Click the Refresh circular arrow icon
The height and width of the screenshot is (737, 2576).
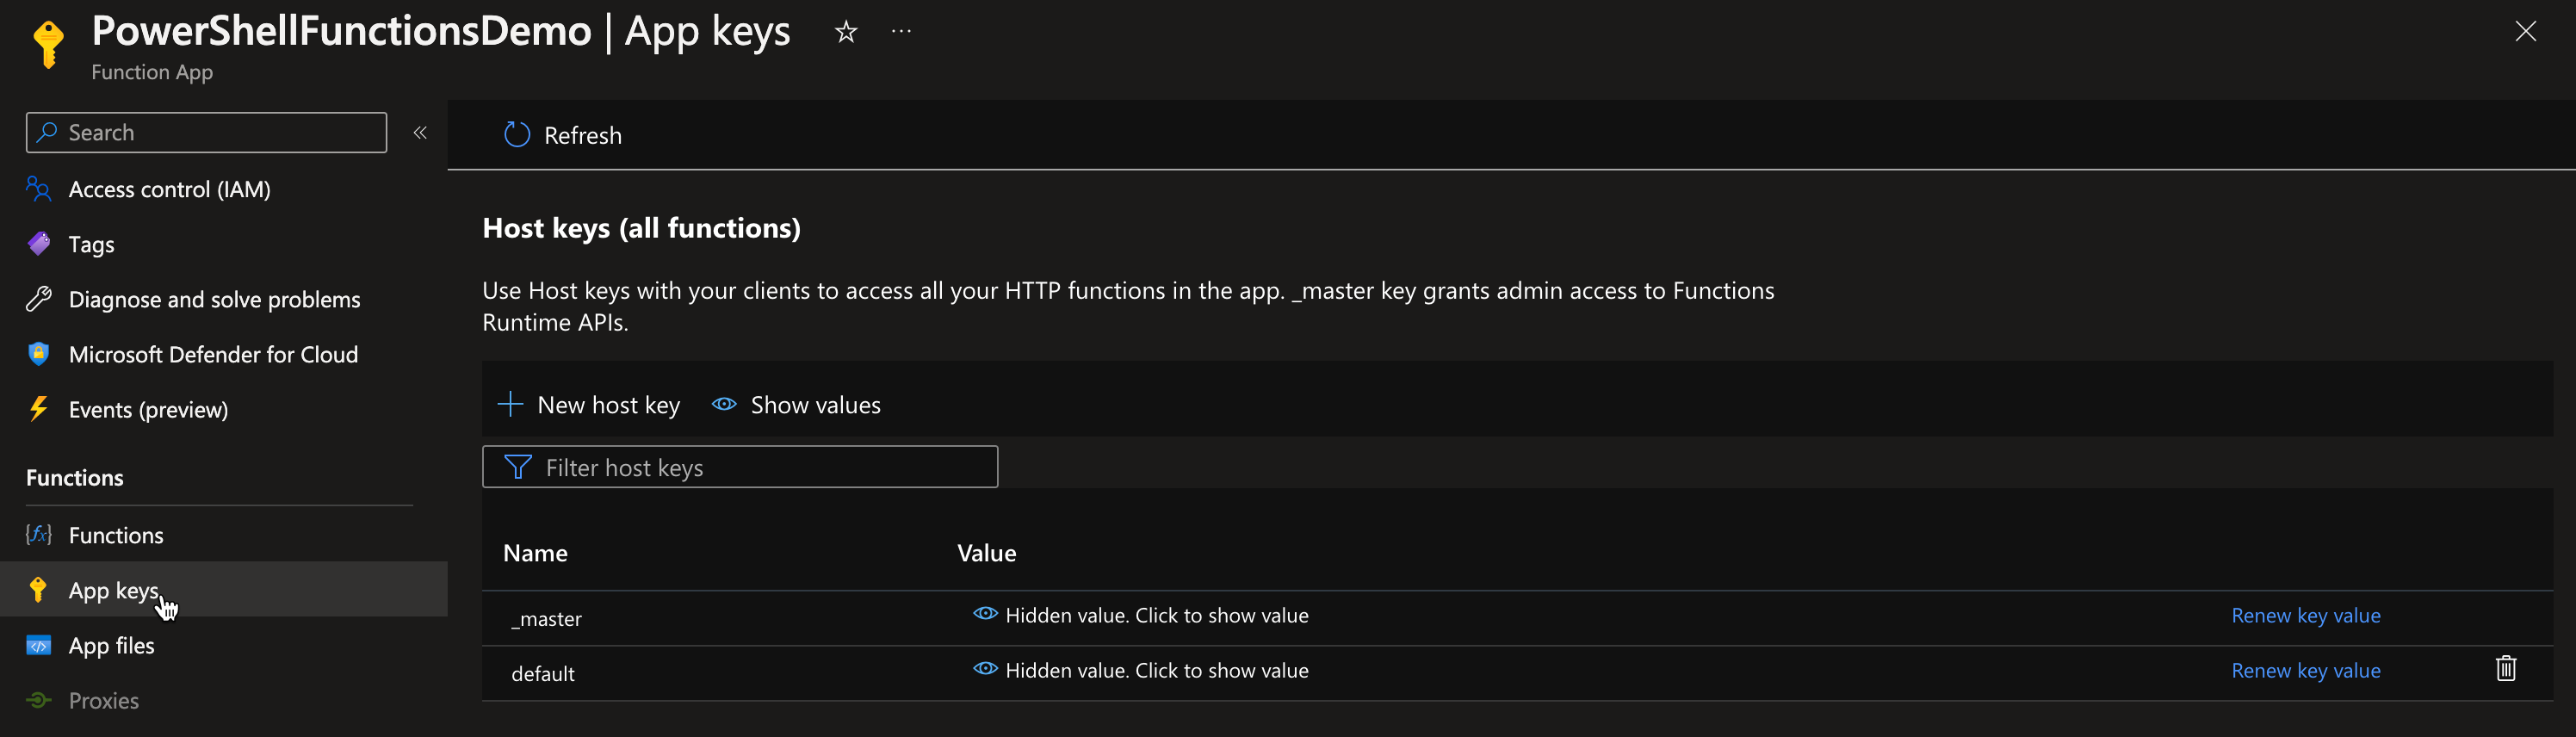(517, 135)
